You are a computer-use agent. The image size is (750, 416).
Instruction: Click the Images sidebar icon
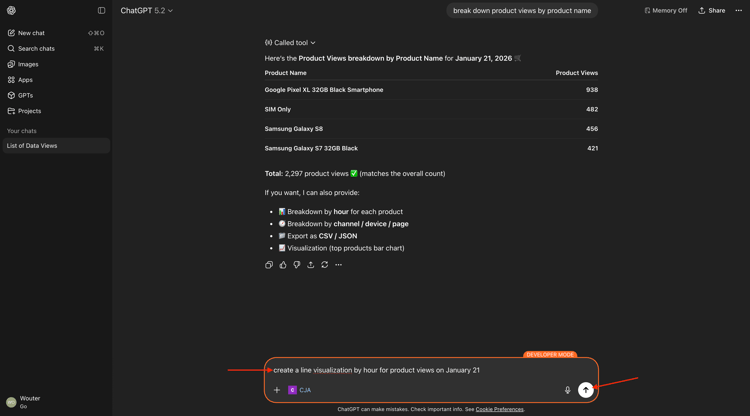click(11, 64)
